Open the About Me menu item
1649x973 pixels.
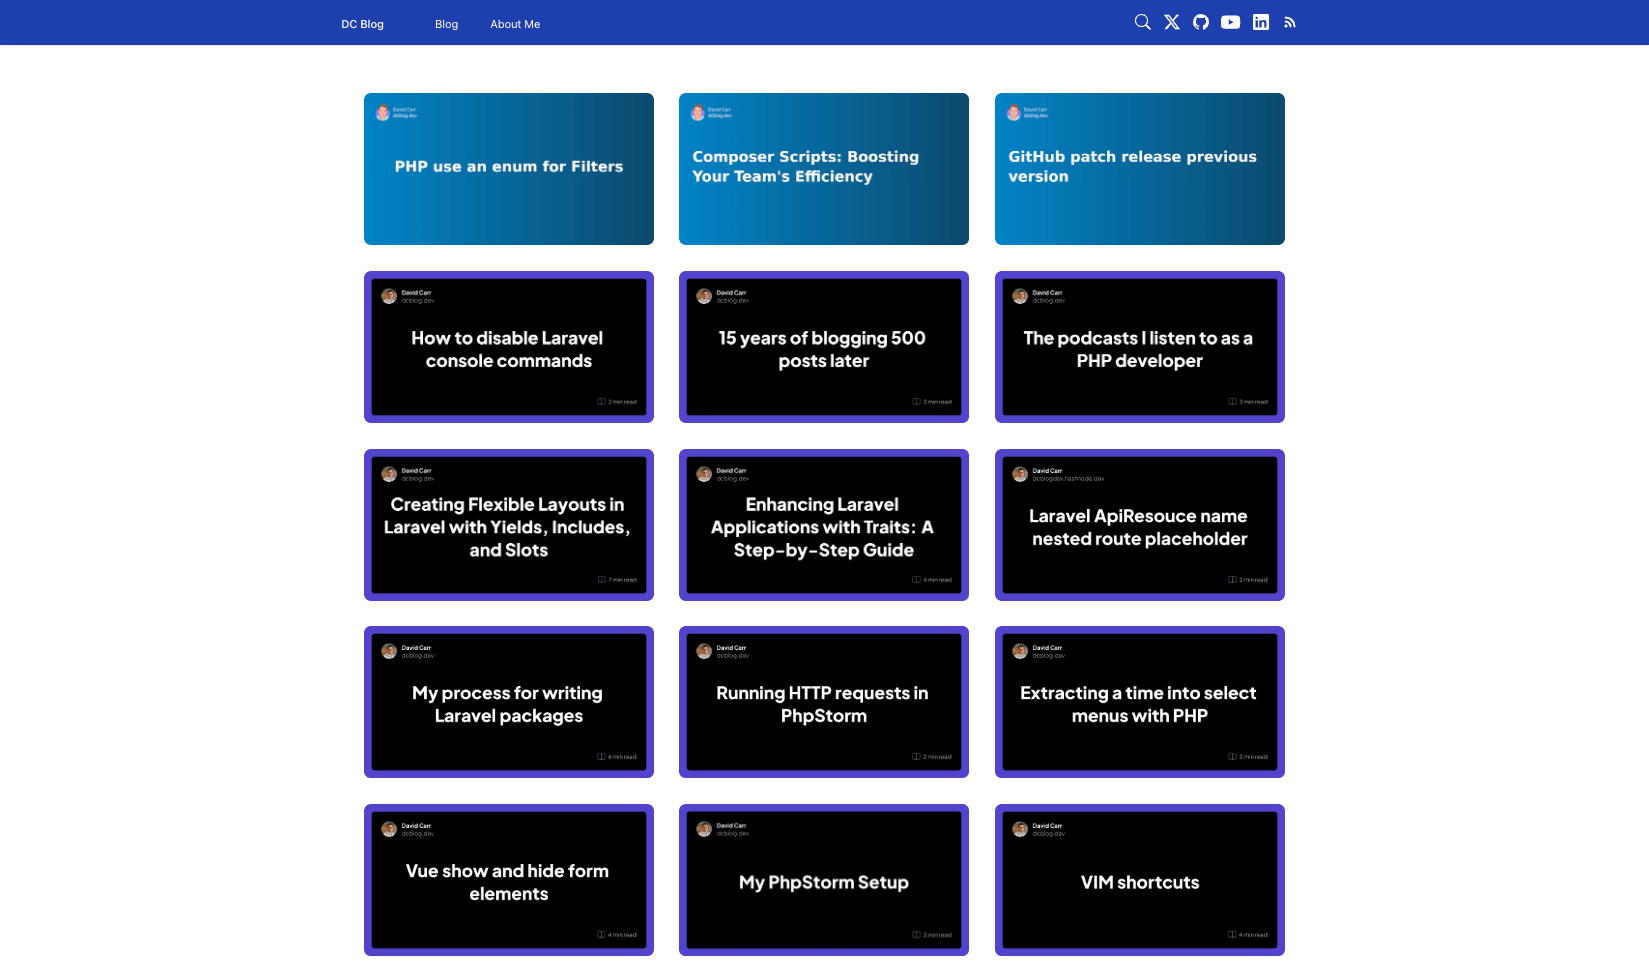(515, 24)
